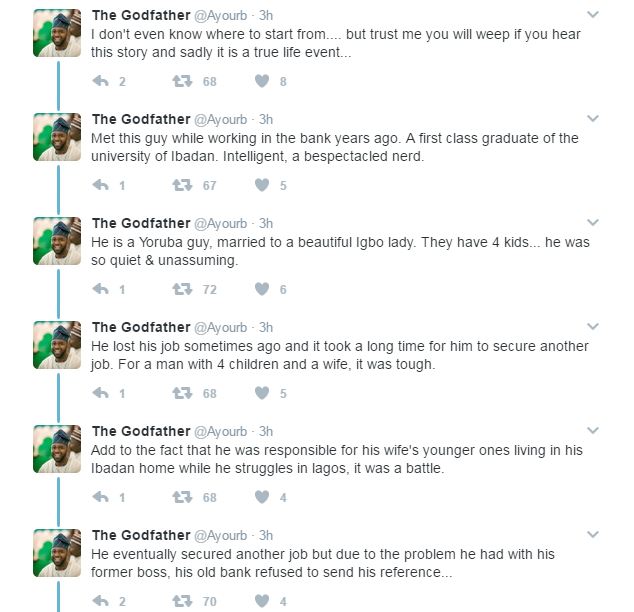The height and width of the screenshot is (612, 634).
Task: Open the chevron menu on the last tweet
Action: 592,535
